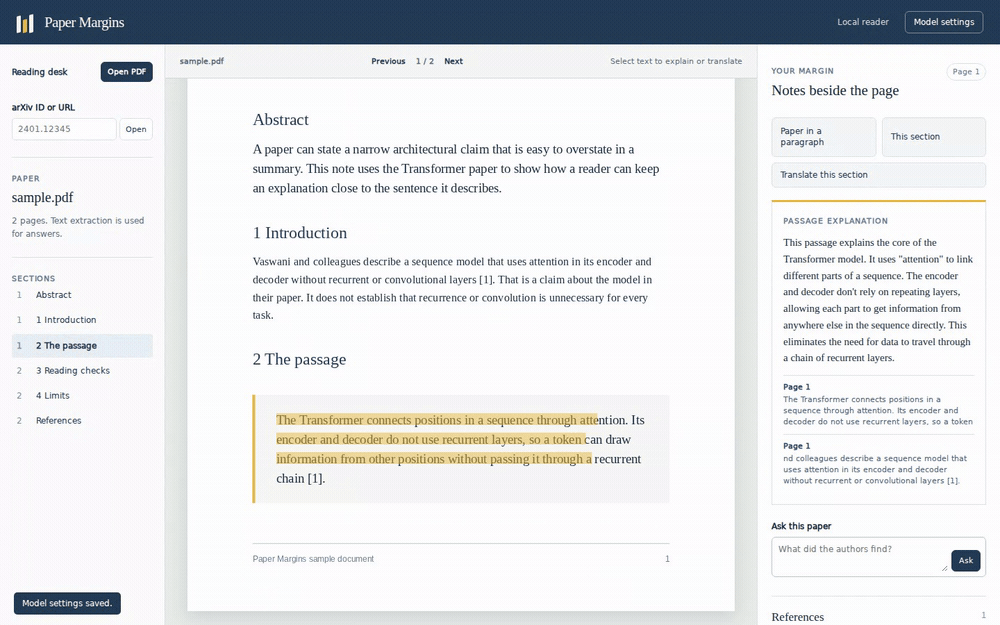Screen dimensions: 1000x625
Task: Focus the Ask this paper text box
Action: 860,557
